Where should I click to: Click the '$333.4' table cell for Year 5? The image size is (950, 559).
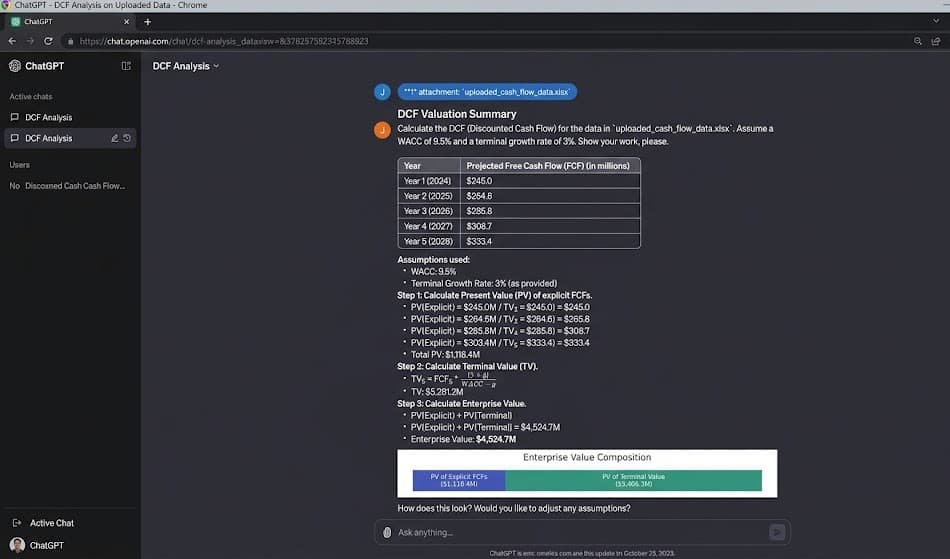pyautogui.click(x=550, y=241)
